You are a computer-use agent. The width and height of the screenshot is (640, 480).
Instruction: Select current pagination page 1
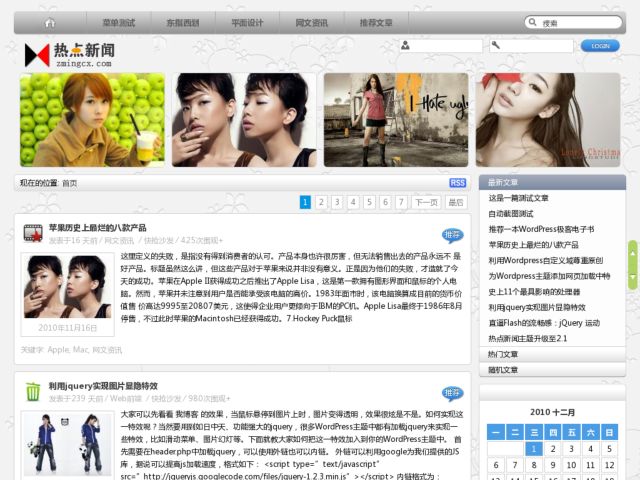(x=305, y=202)
